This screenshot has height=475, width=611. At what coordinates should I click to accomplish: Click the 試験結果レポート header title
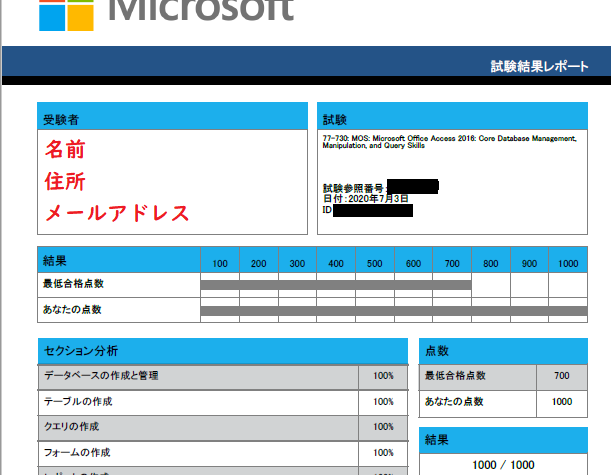tap(539, 67)
